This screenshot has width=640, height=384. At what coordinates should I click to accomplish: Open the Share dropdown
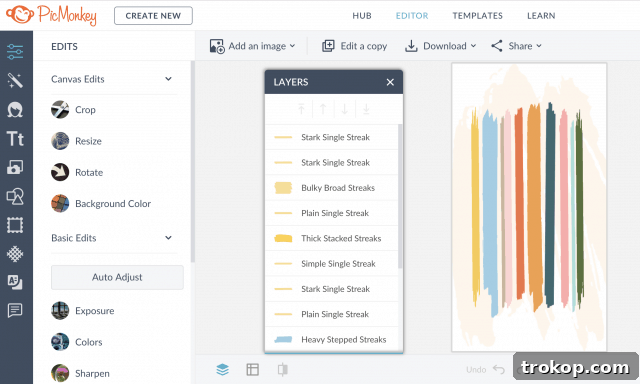516,46
